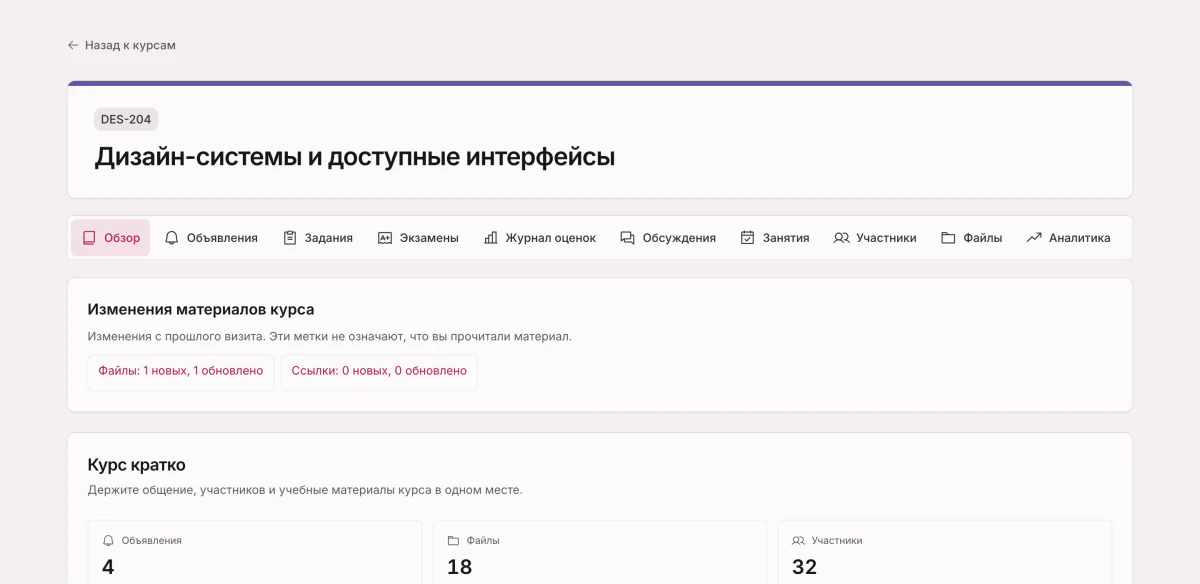
Task: Click the Объявления count 4
Action: point(108,567)
